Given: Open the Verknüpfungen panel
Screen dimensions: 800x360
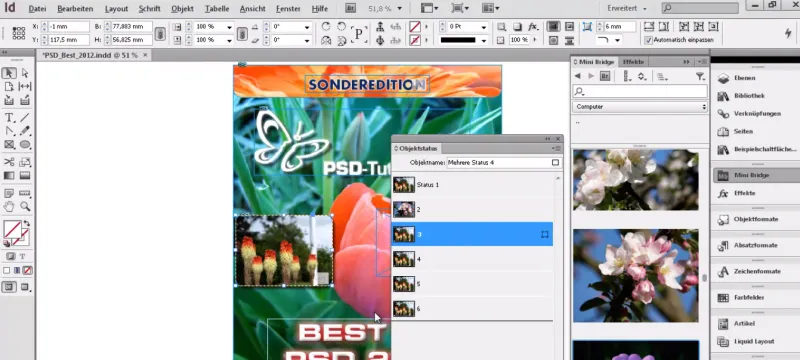Looking at the screenshot, I should tap(757, 114).
